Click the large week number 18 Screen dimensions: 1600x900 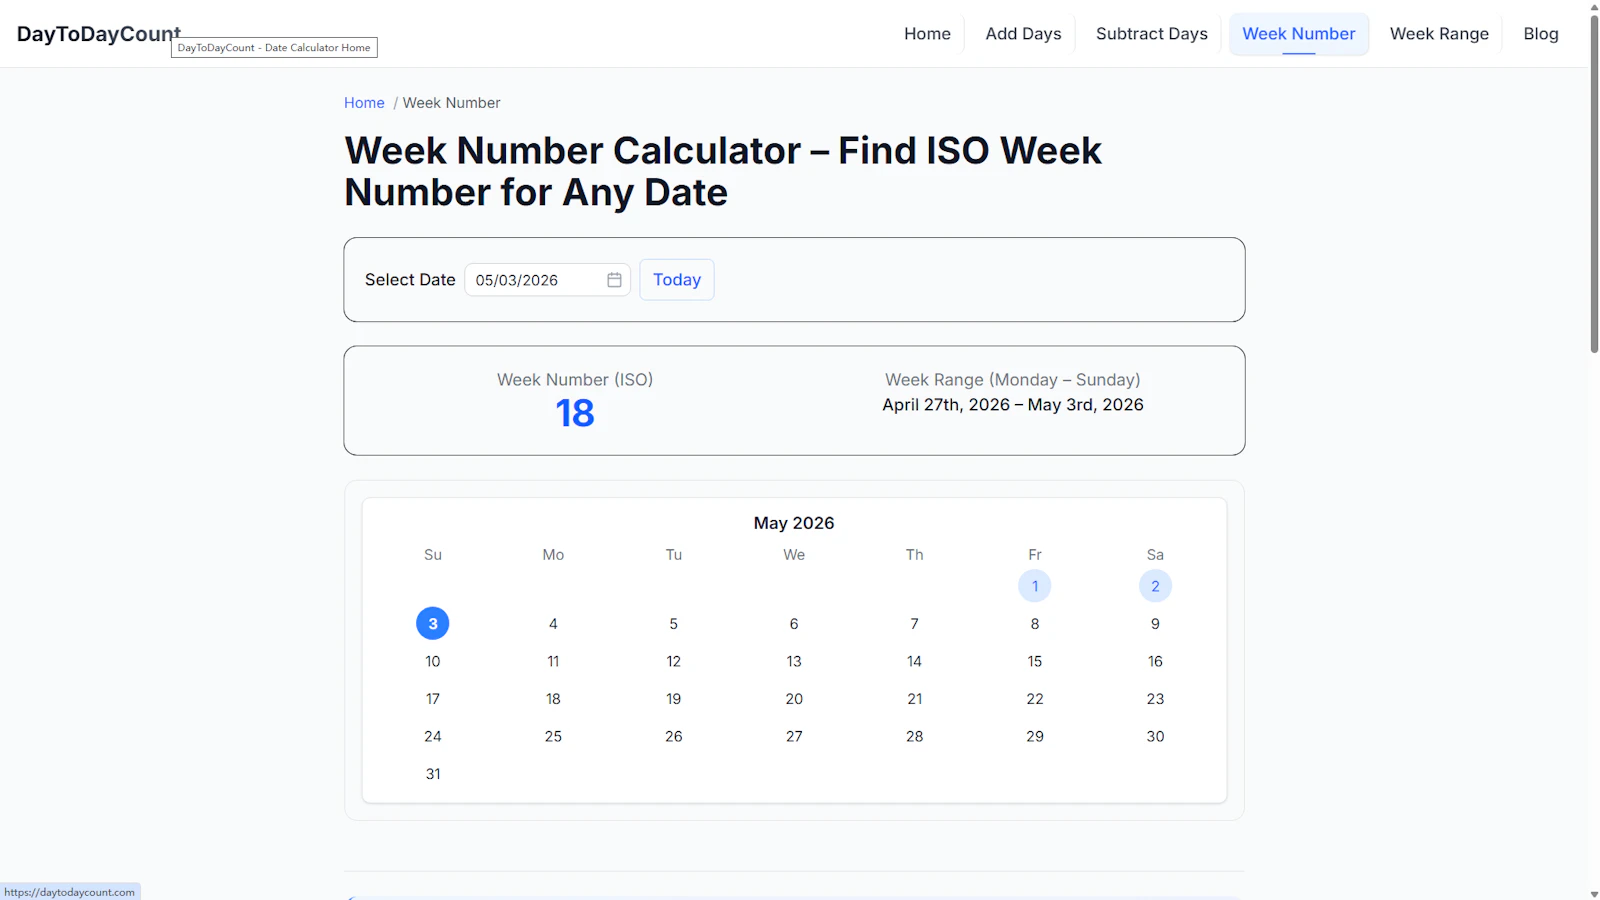point(575,413)
